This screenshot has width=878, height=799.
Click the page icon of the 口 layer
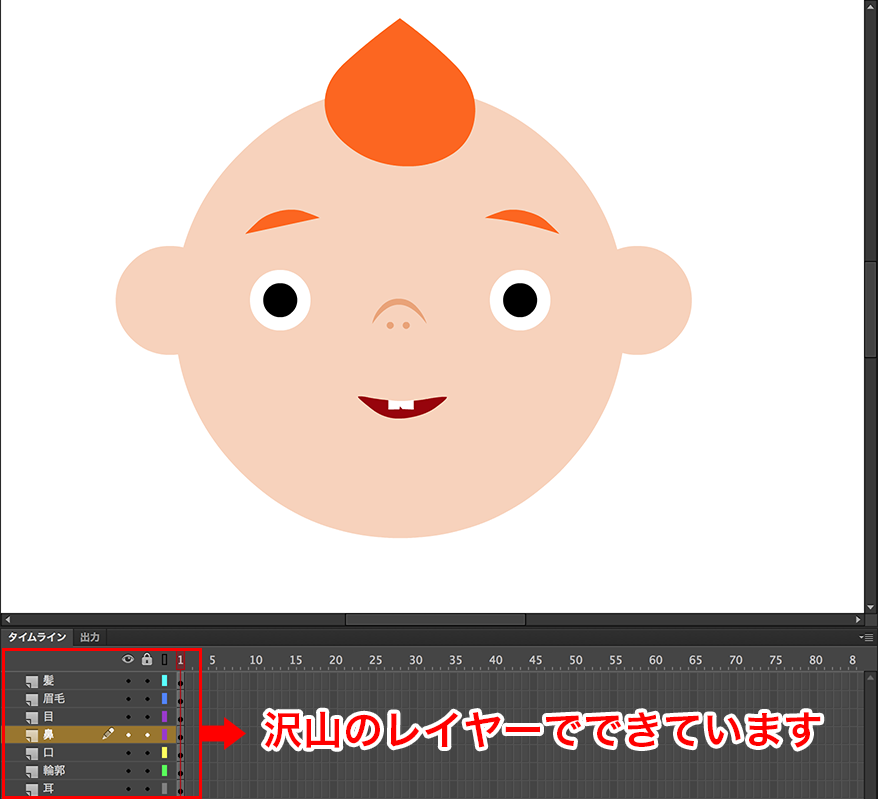pyautogui.click(x=32, y=753)
